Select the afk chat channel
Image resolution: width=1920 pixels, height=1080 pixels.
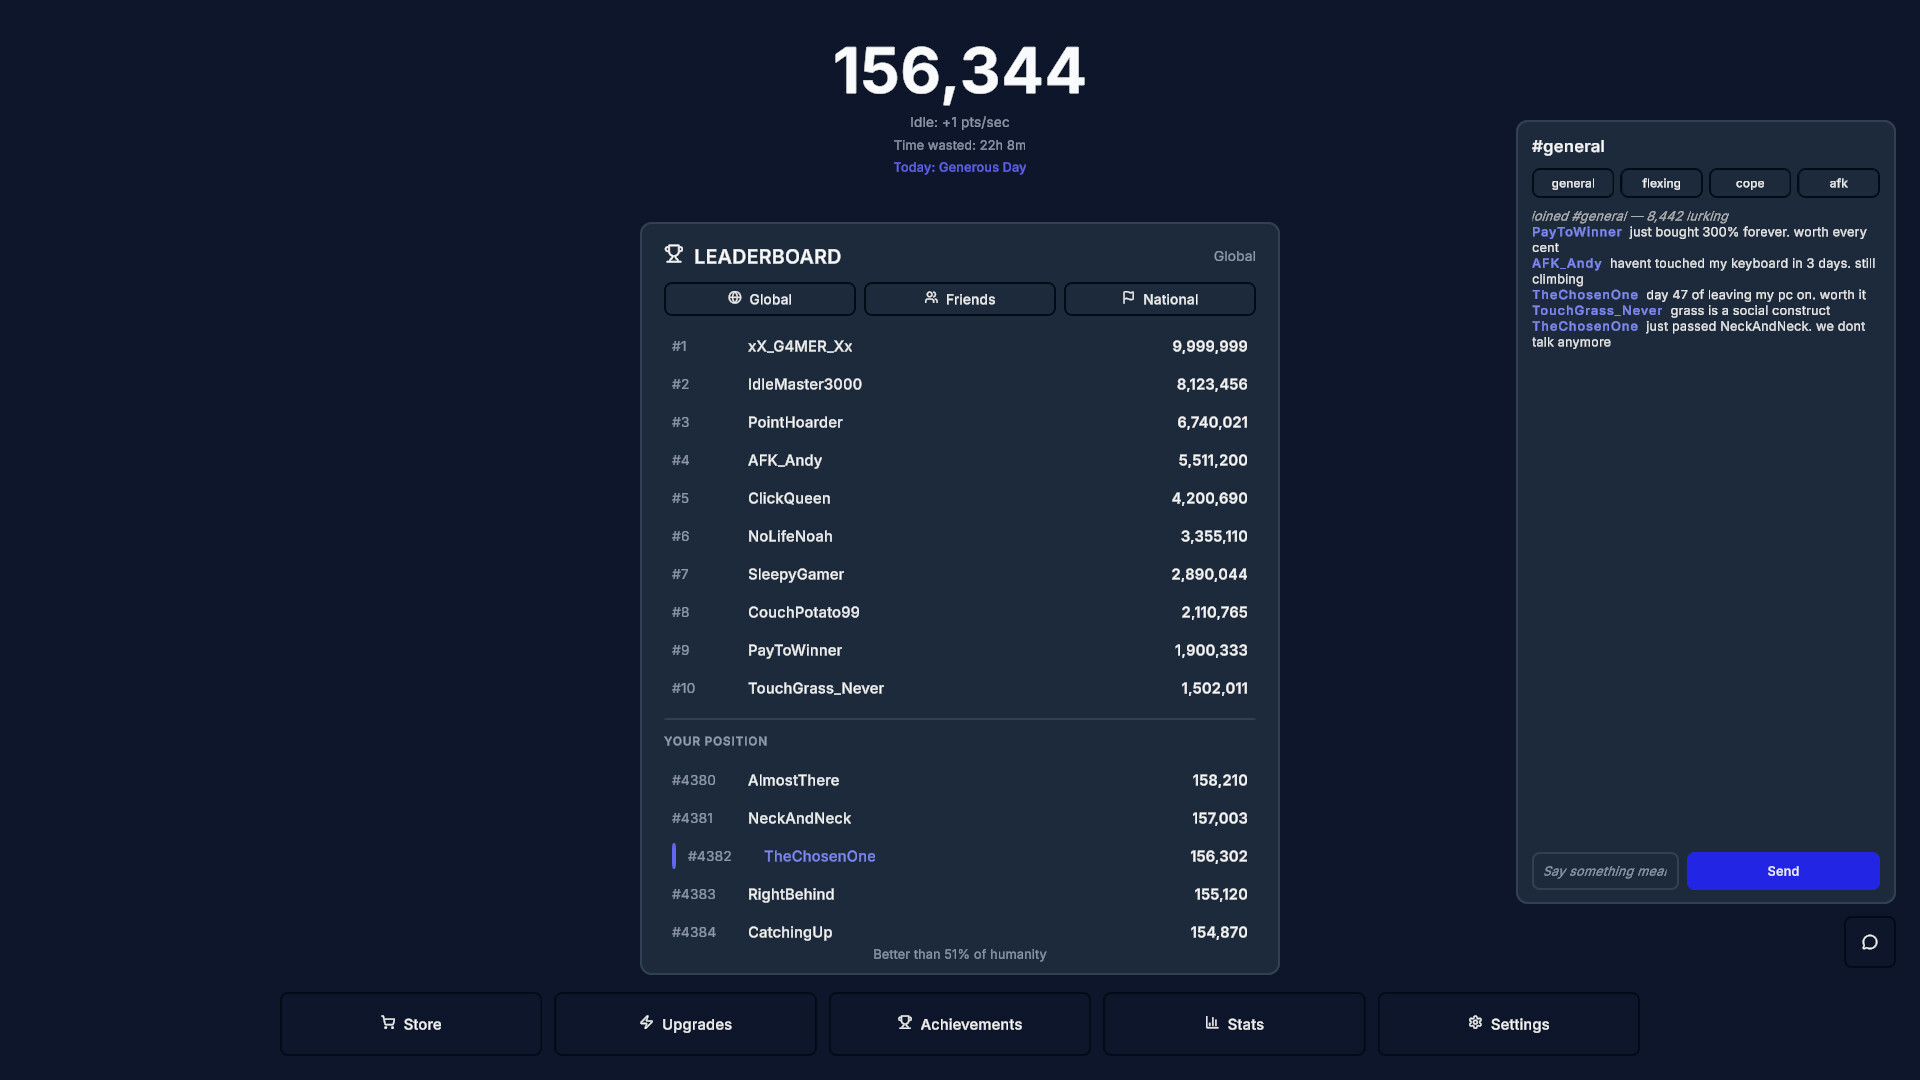(1838, 183)
